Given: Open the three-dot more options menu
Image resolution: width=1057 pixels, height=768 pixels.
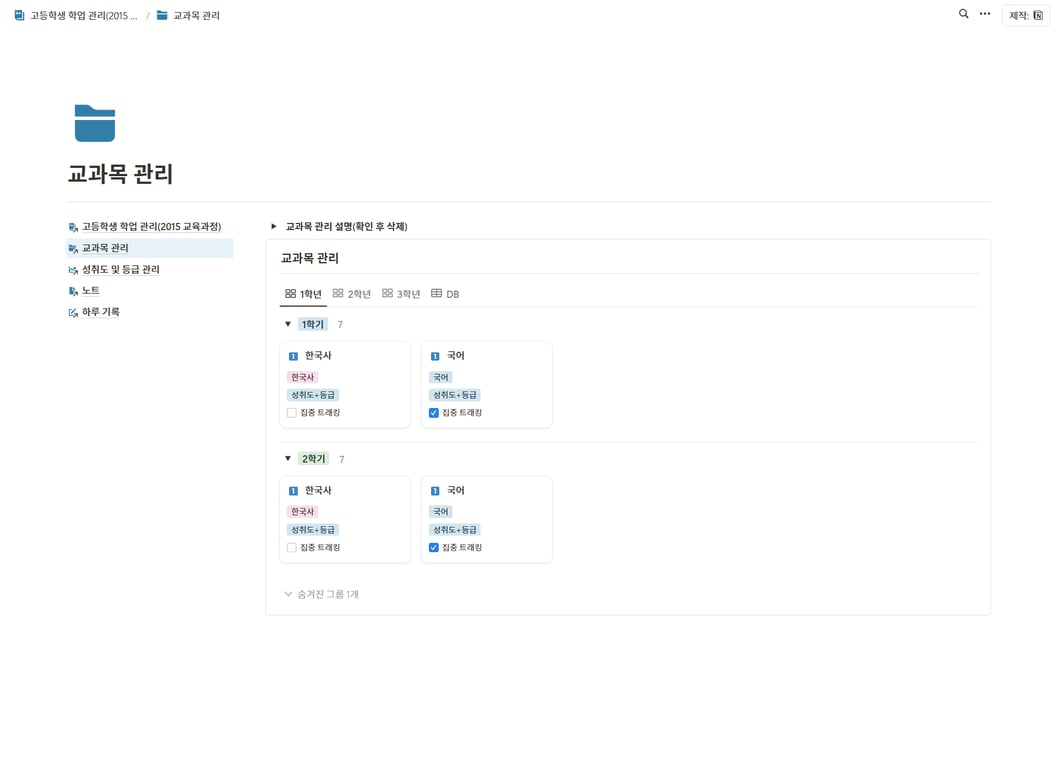Looking at the screenshot, I should pos(985,13).
